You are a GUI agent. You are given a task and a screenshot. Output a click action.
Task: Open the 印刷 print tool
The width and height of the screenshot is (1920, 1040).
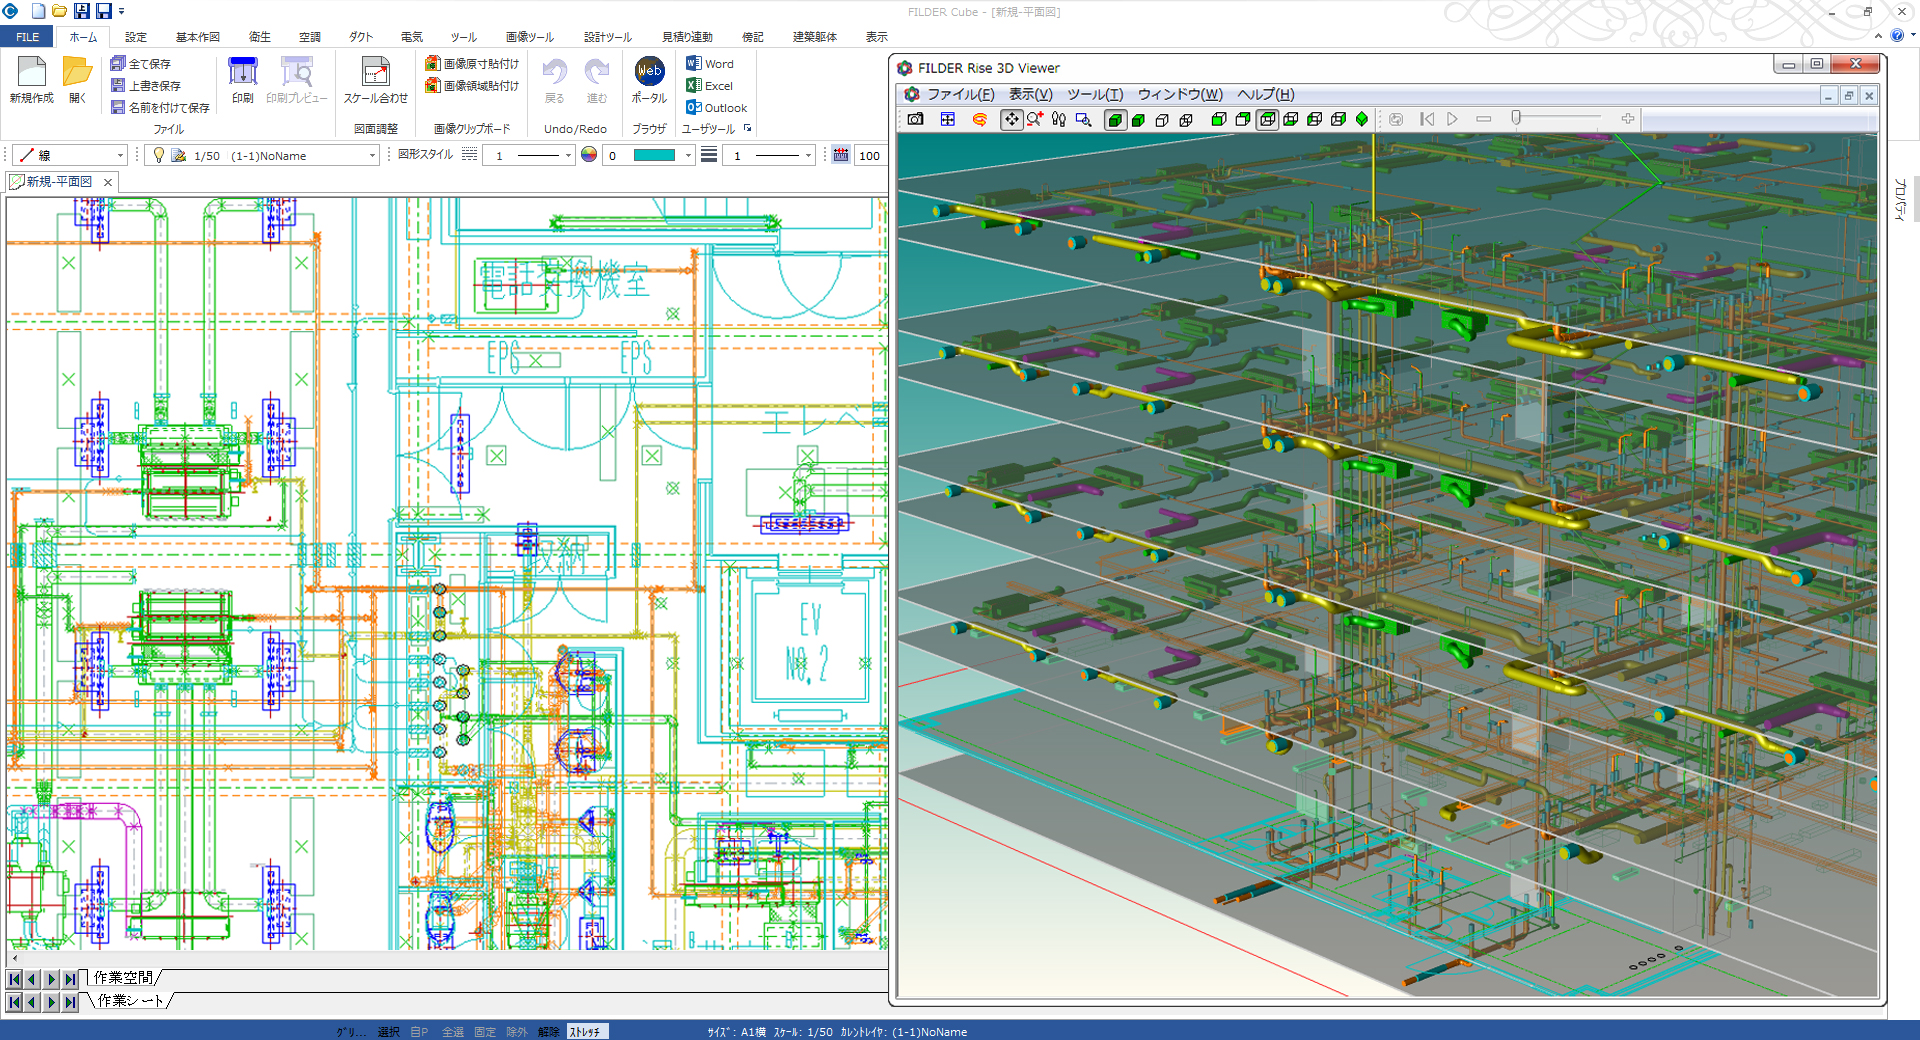242,73
